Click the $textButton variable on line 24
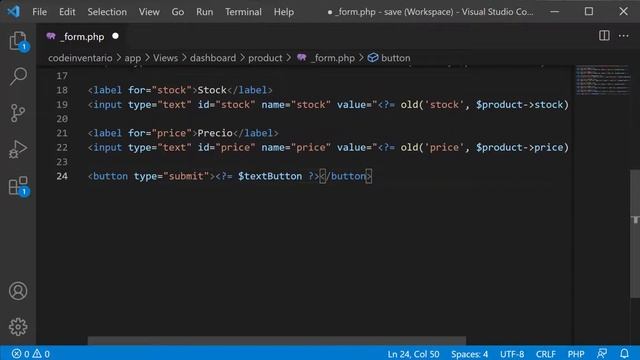 pos(270,176)
